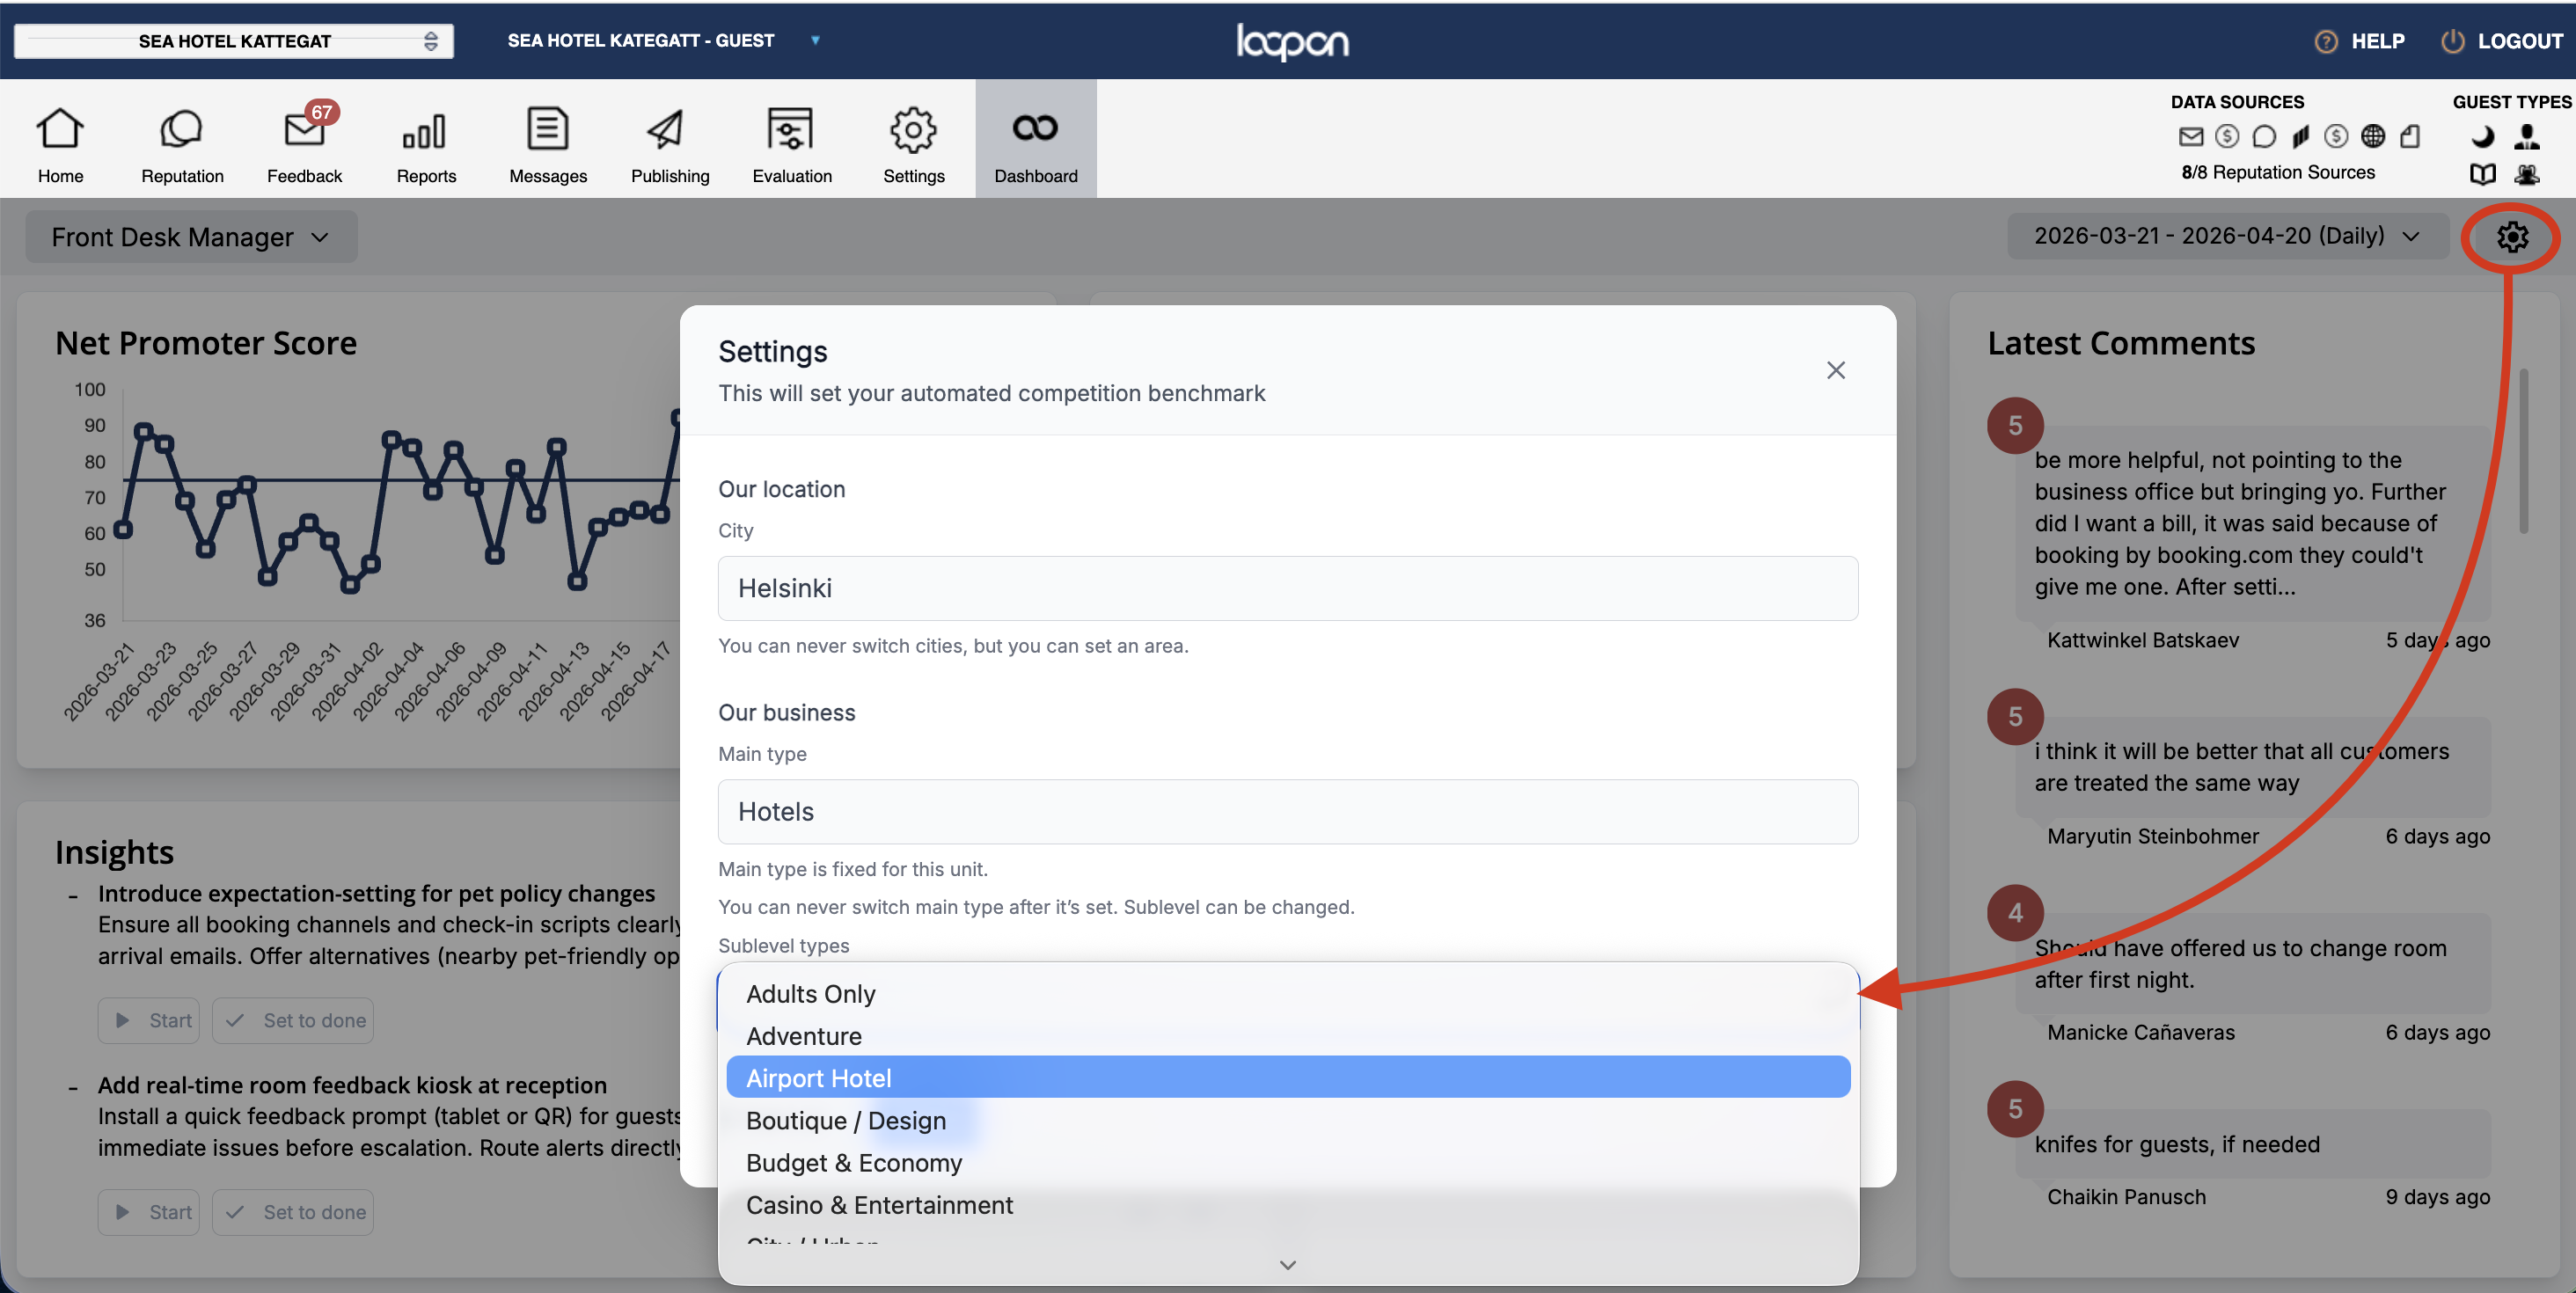Toggle the group guest type icon

[x=2527, y=174]
